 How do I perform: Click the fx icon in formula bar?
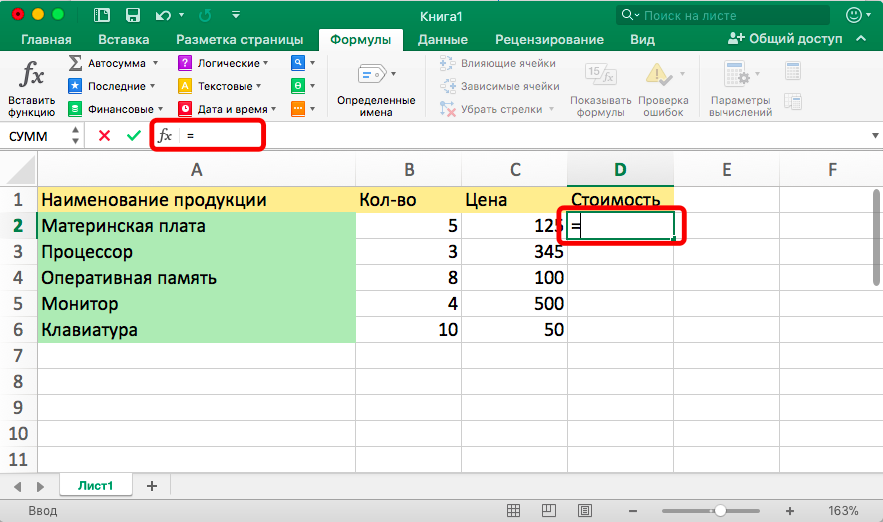164,135
